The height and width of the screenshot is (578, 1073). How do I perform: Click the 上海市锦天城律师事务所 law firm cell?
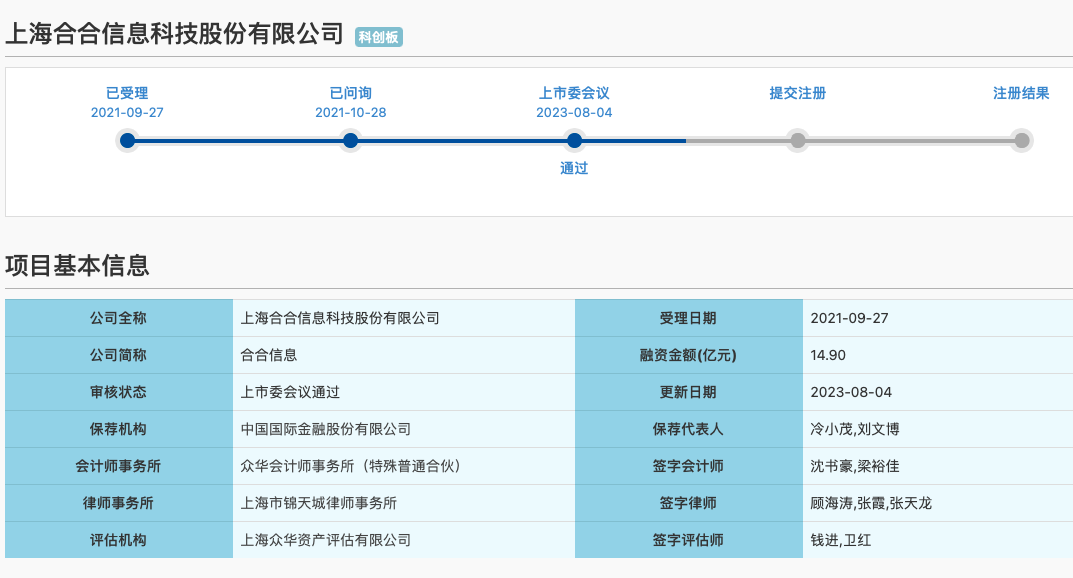(326, 503)
